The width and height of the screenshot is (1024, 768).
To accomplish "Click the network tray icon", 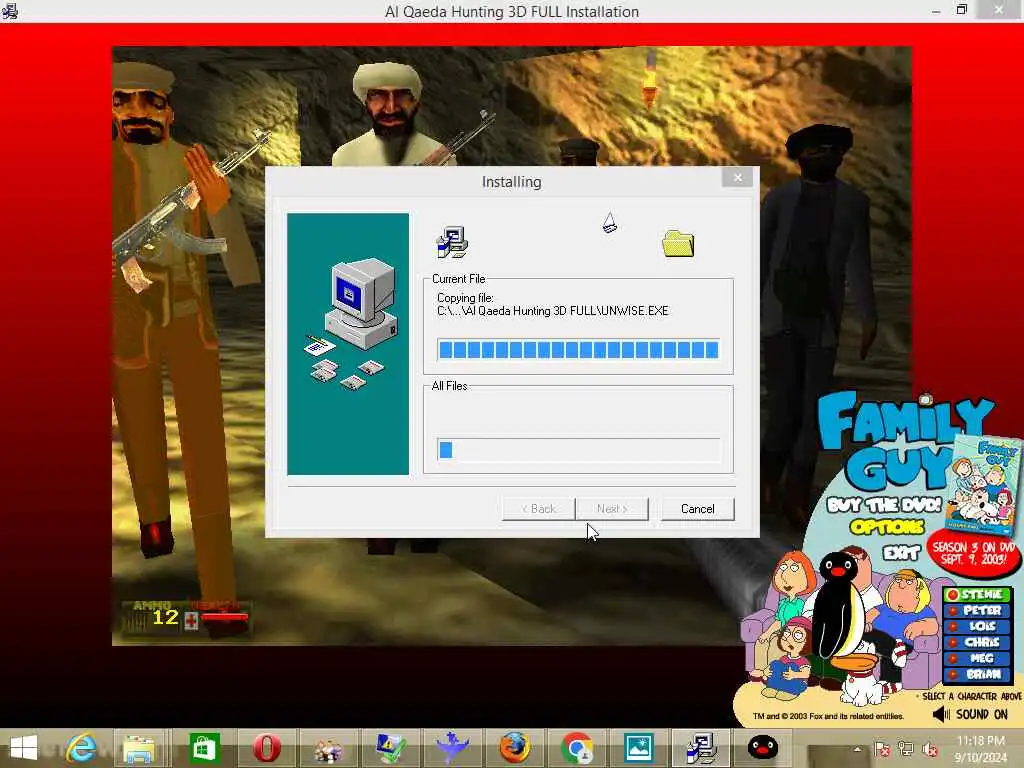I will (x=906, y=749).
